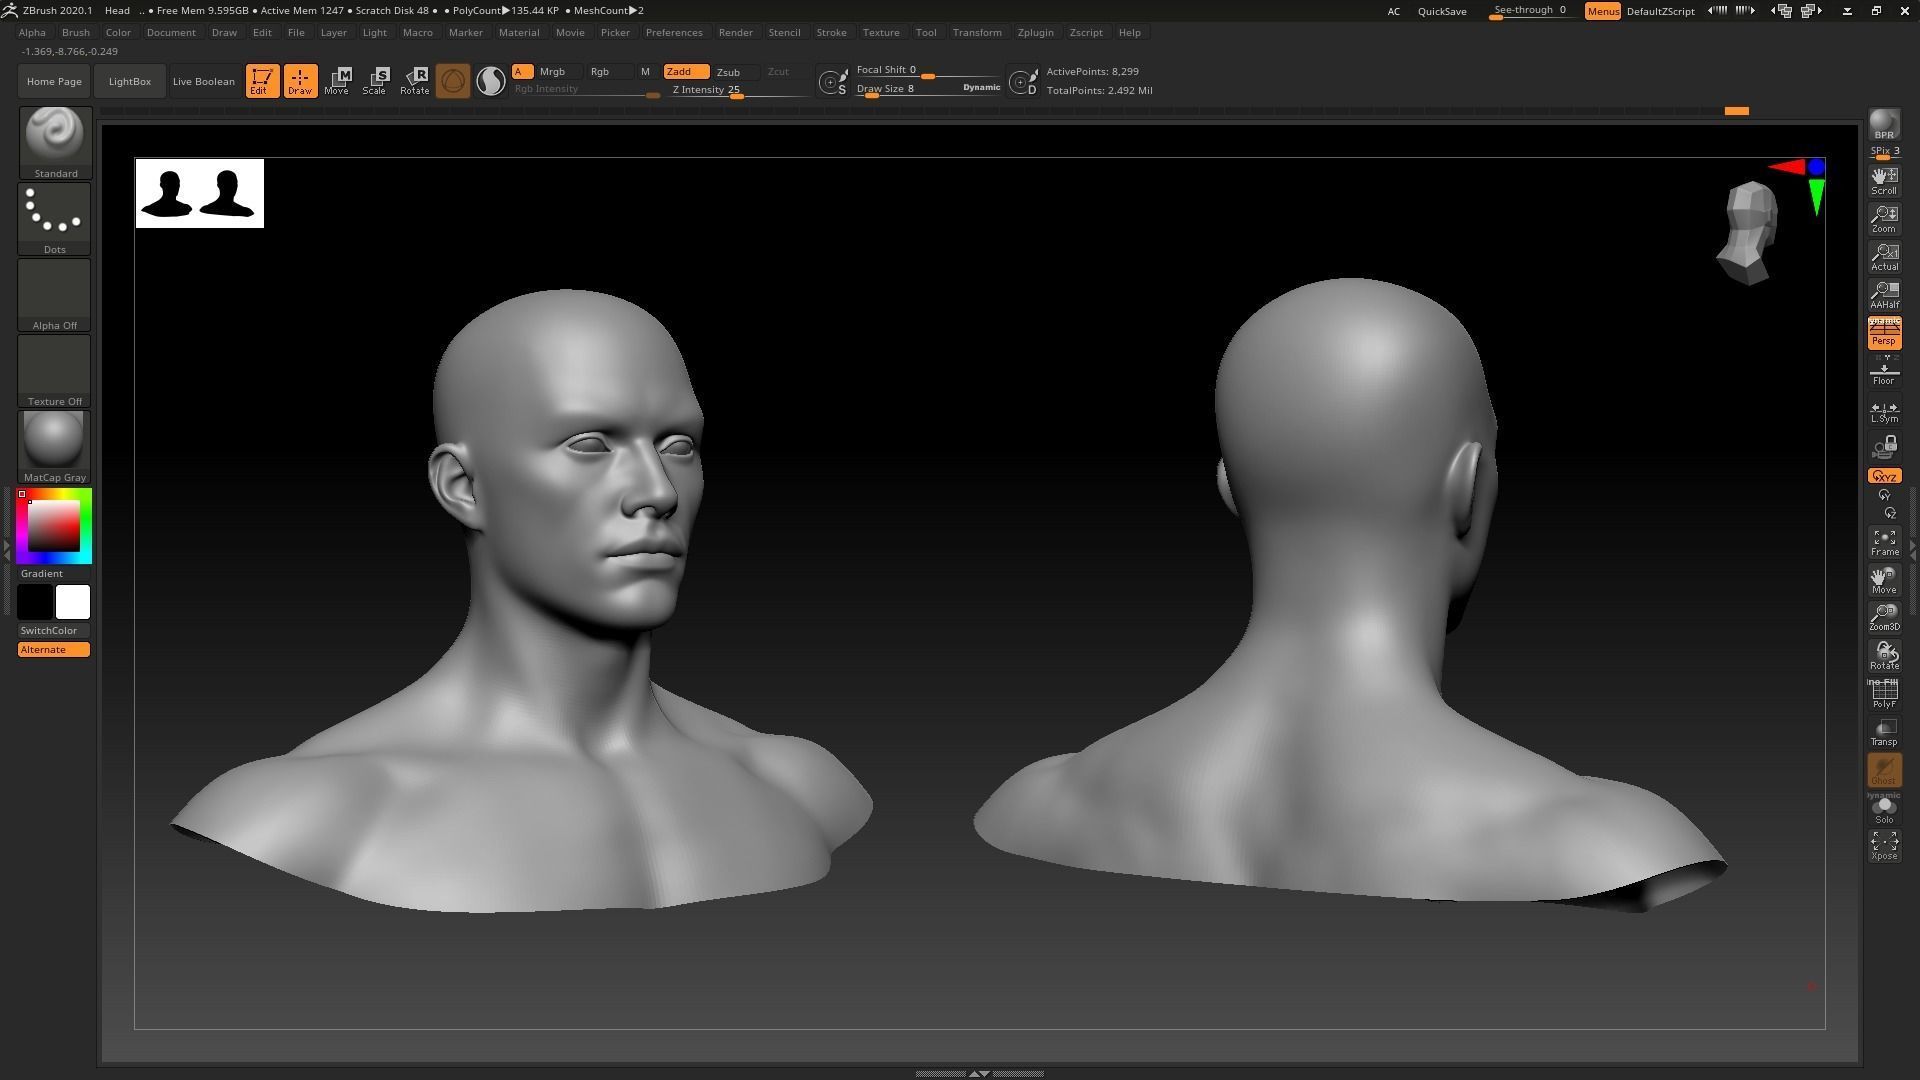
Task: Click the Zoom3D icon
Action: [x=1884, y=617]
